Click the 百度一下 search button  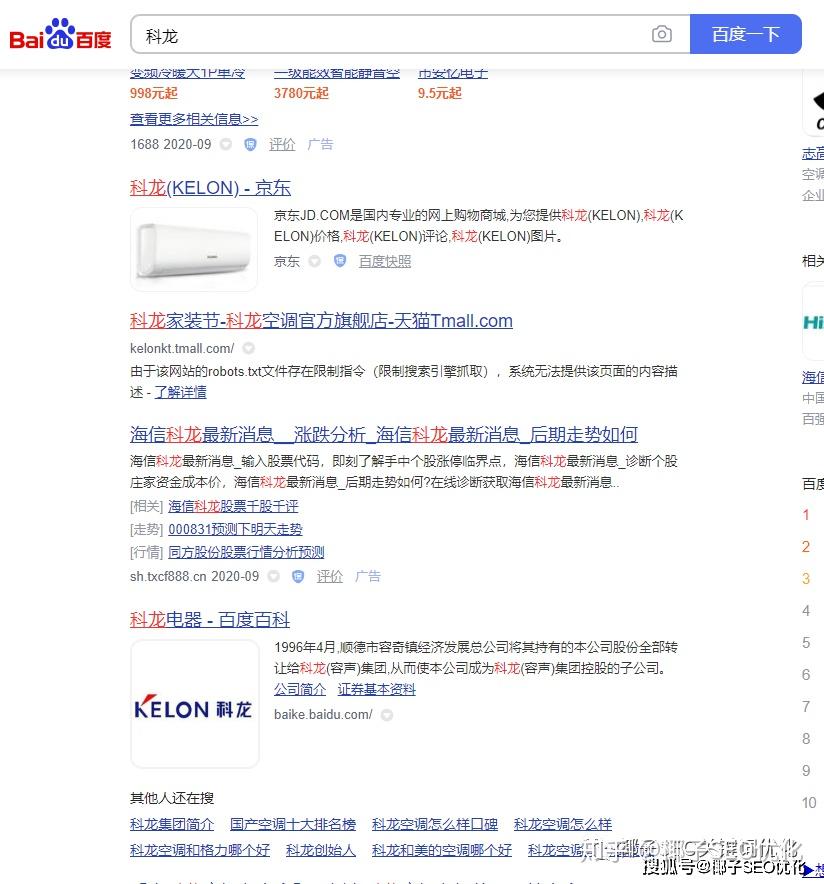(x=746, y=34)
